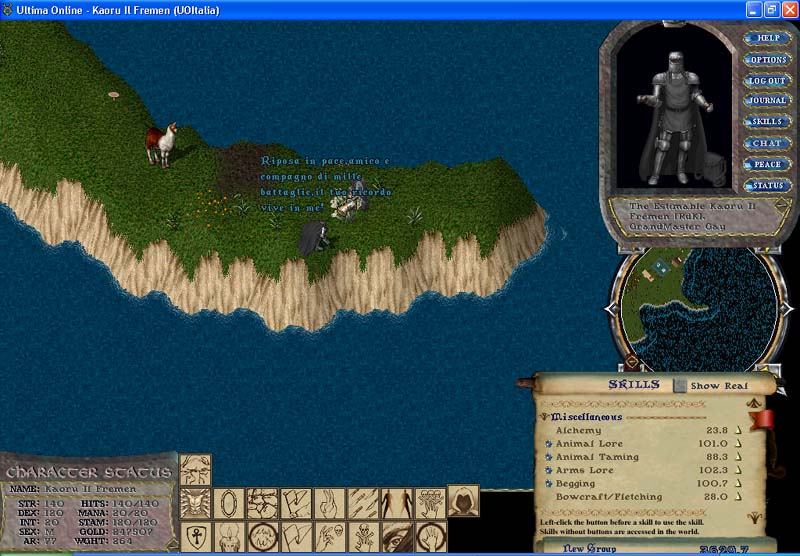Select the Alchemy skill row
Viewport: 800px width, 556px height.
pyautogui.click(x=642, y=431)
